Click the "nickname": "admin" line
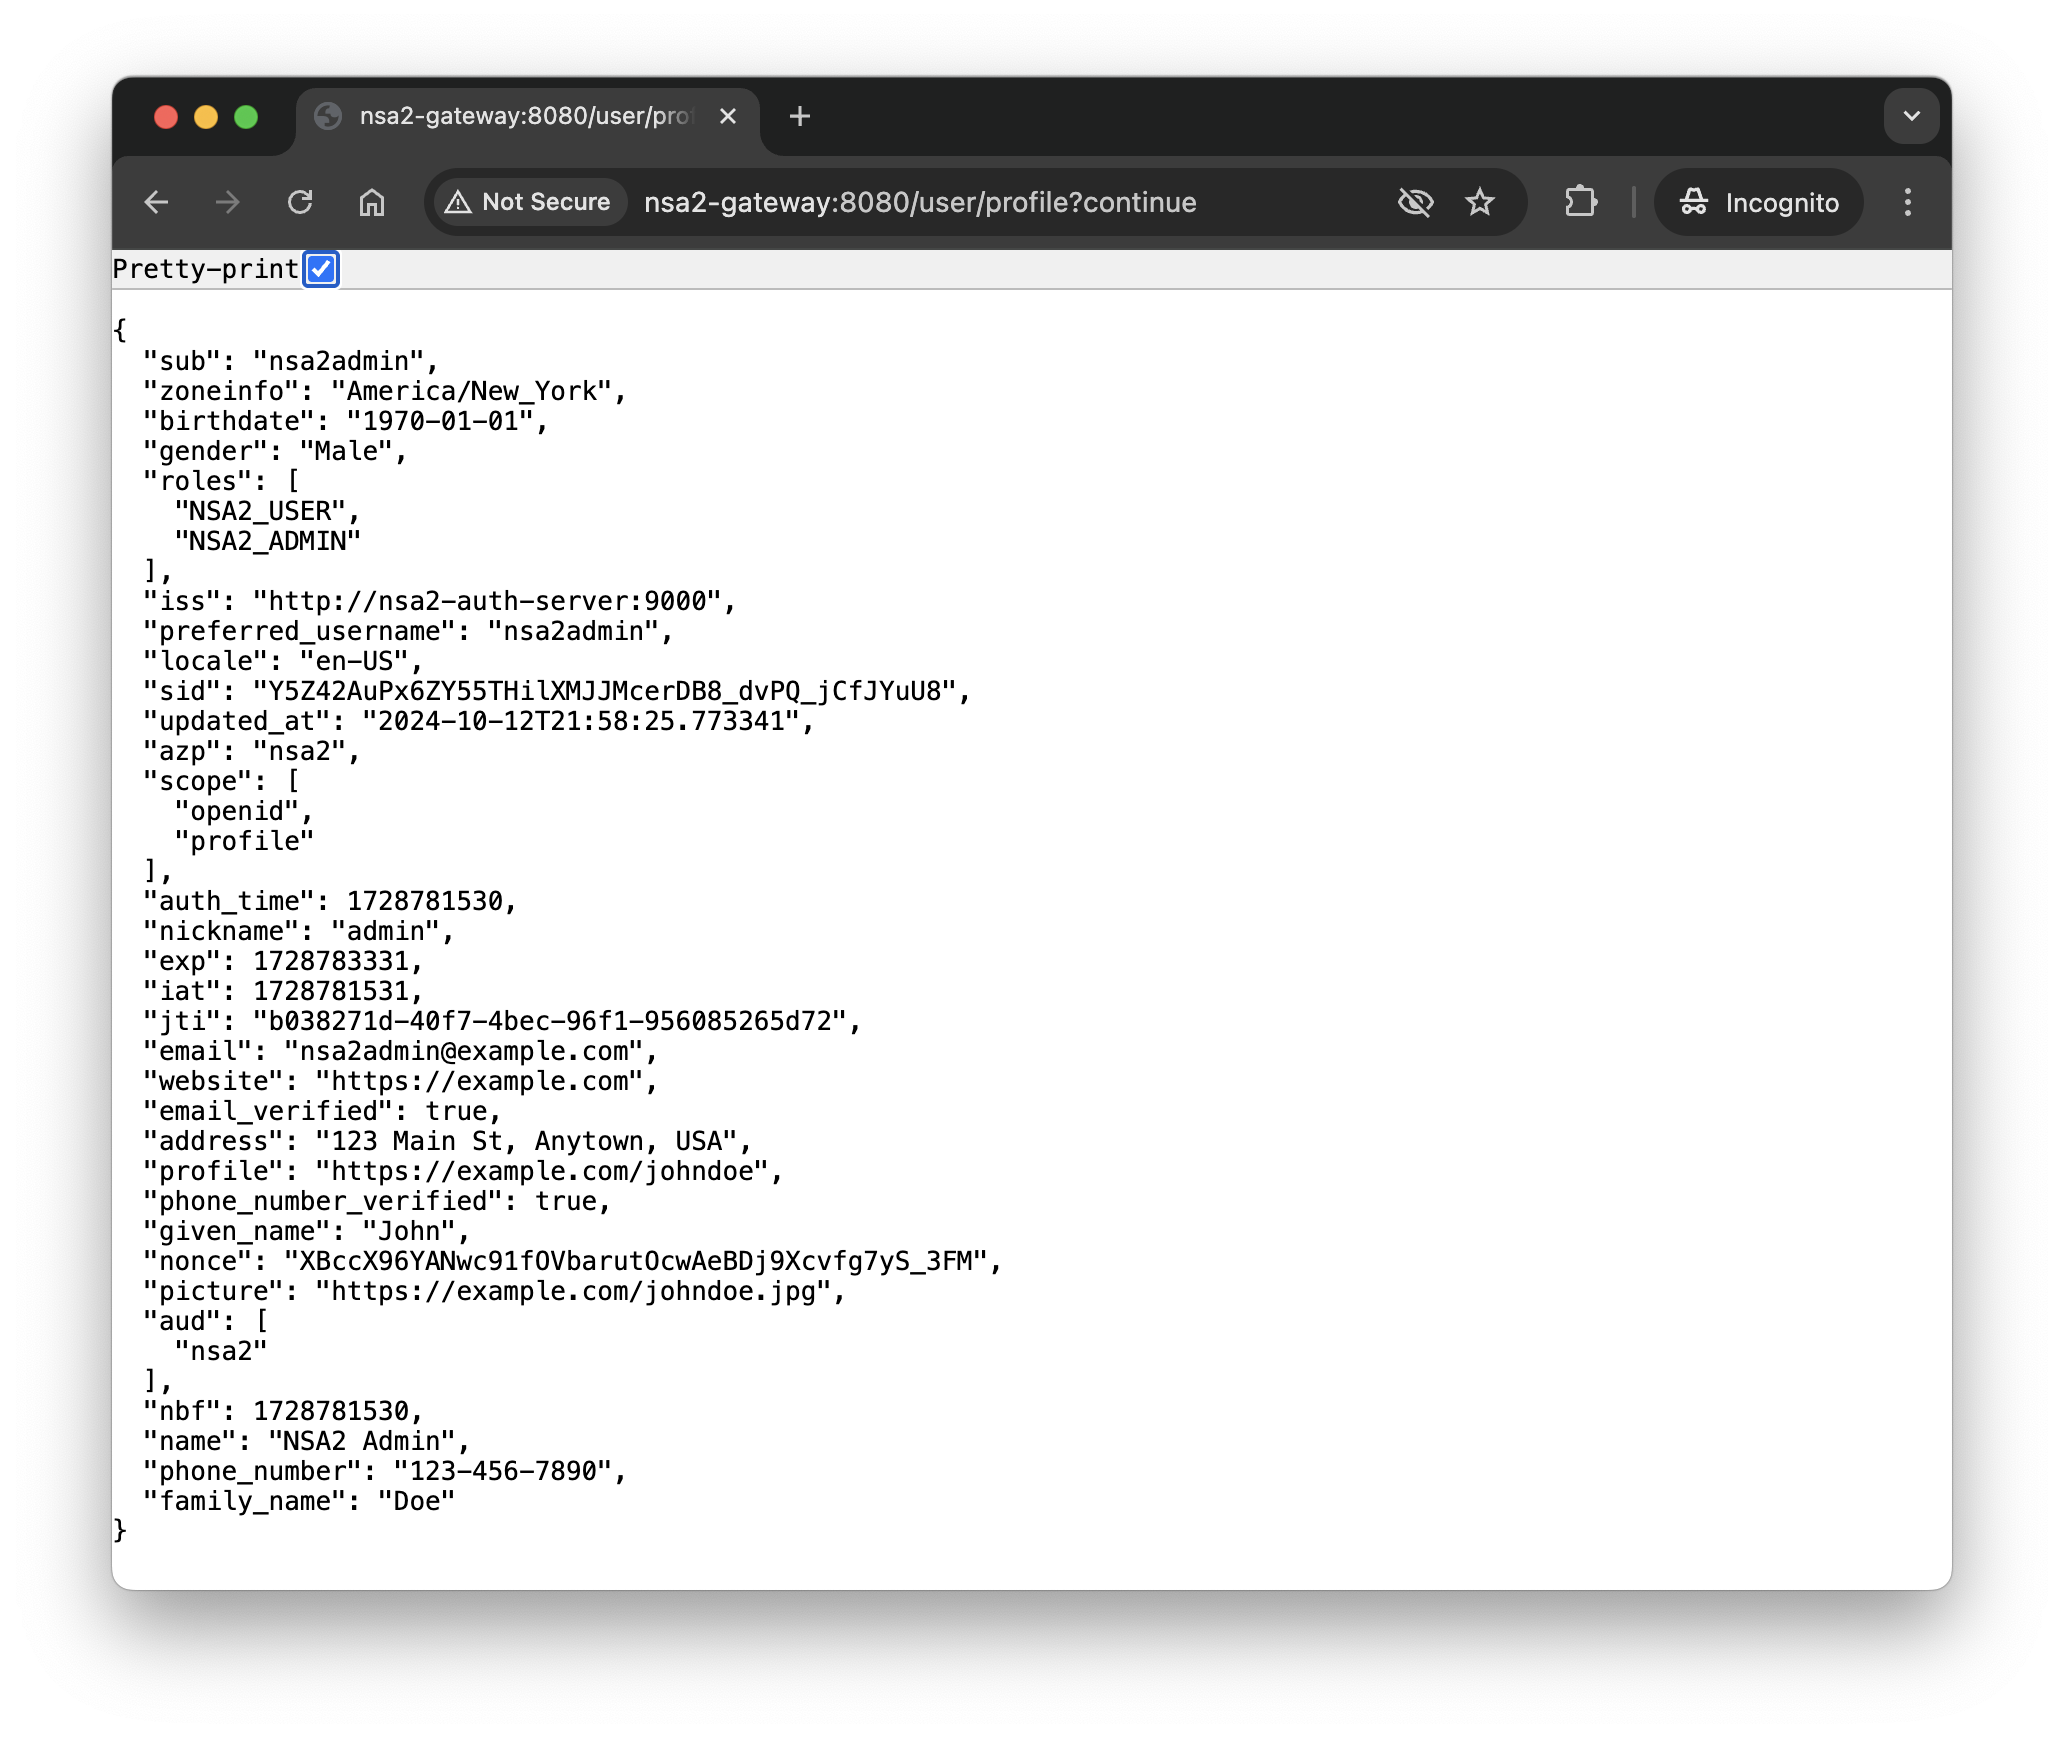 pos(299,931)
